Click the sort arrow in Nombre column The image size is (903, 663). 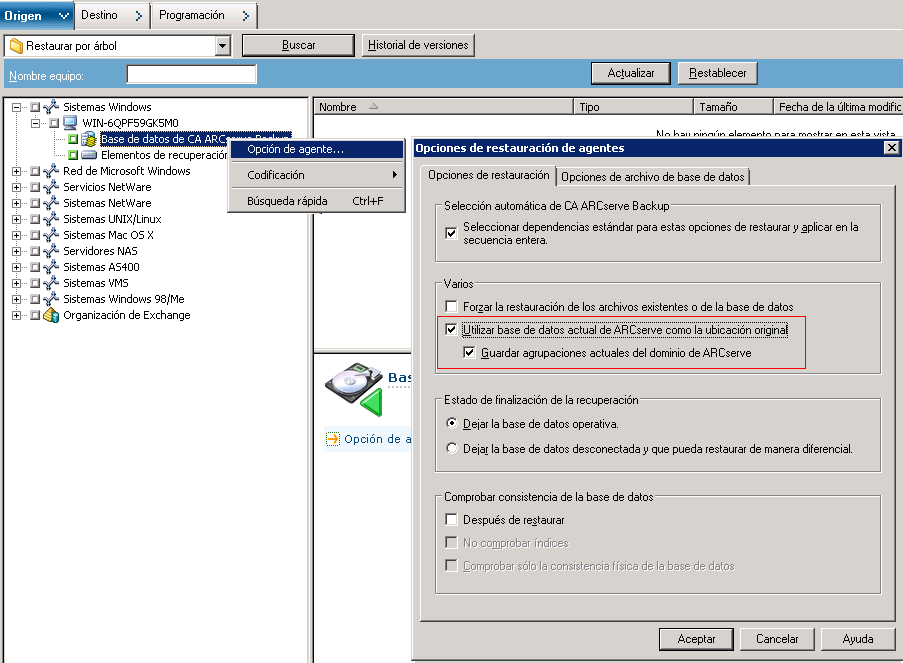point(373,107)
